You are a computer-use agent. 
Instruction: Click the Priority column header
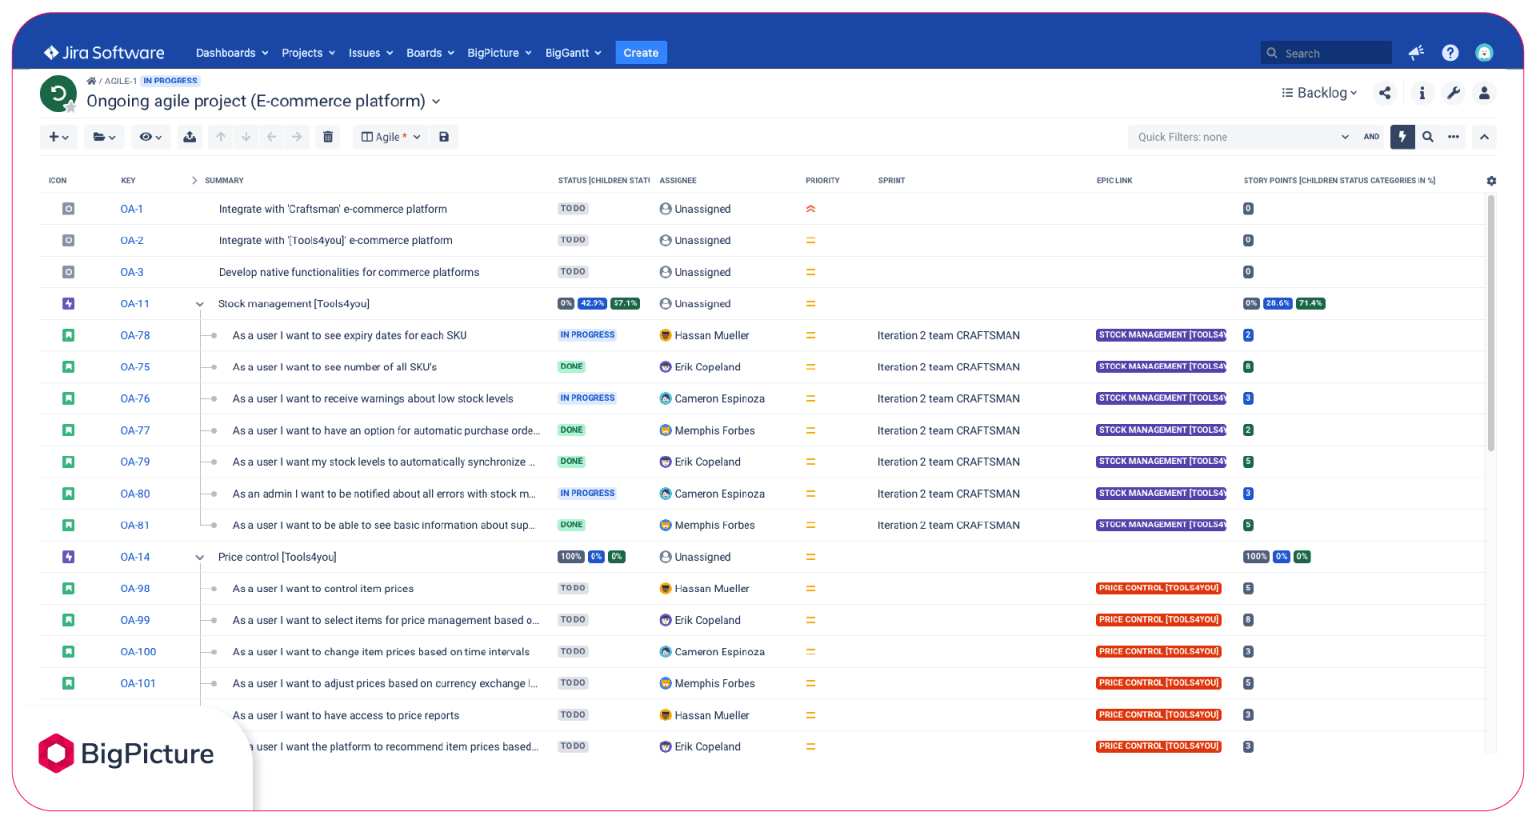click(x=823, y=181)
